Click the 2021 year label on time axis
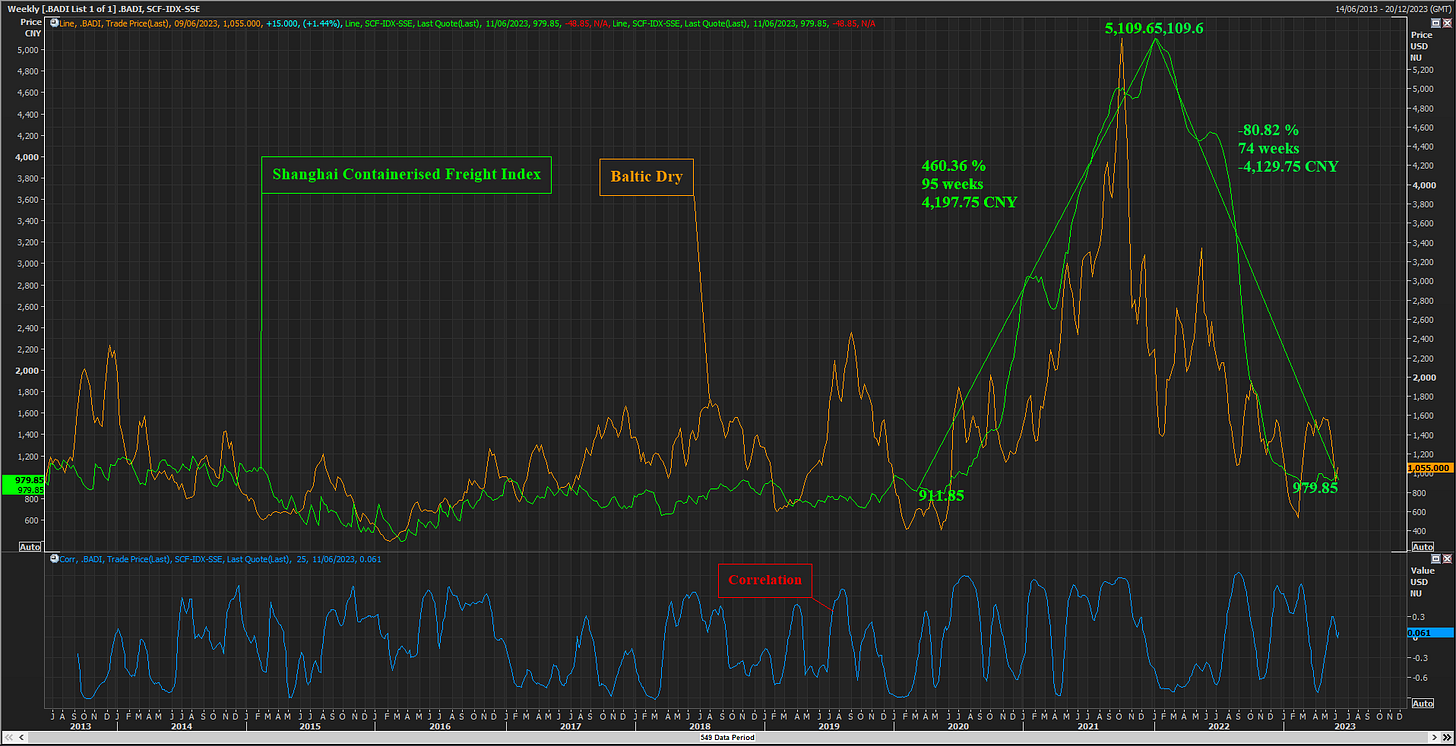This screenshot has height=746, width=1456. tap(1088, 727)
